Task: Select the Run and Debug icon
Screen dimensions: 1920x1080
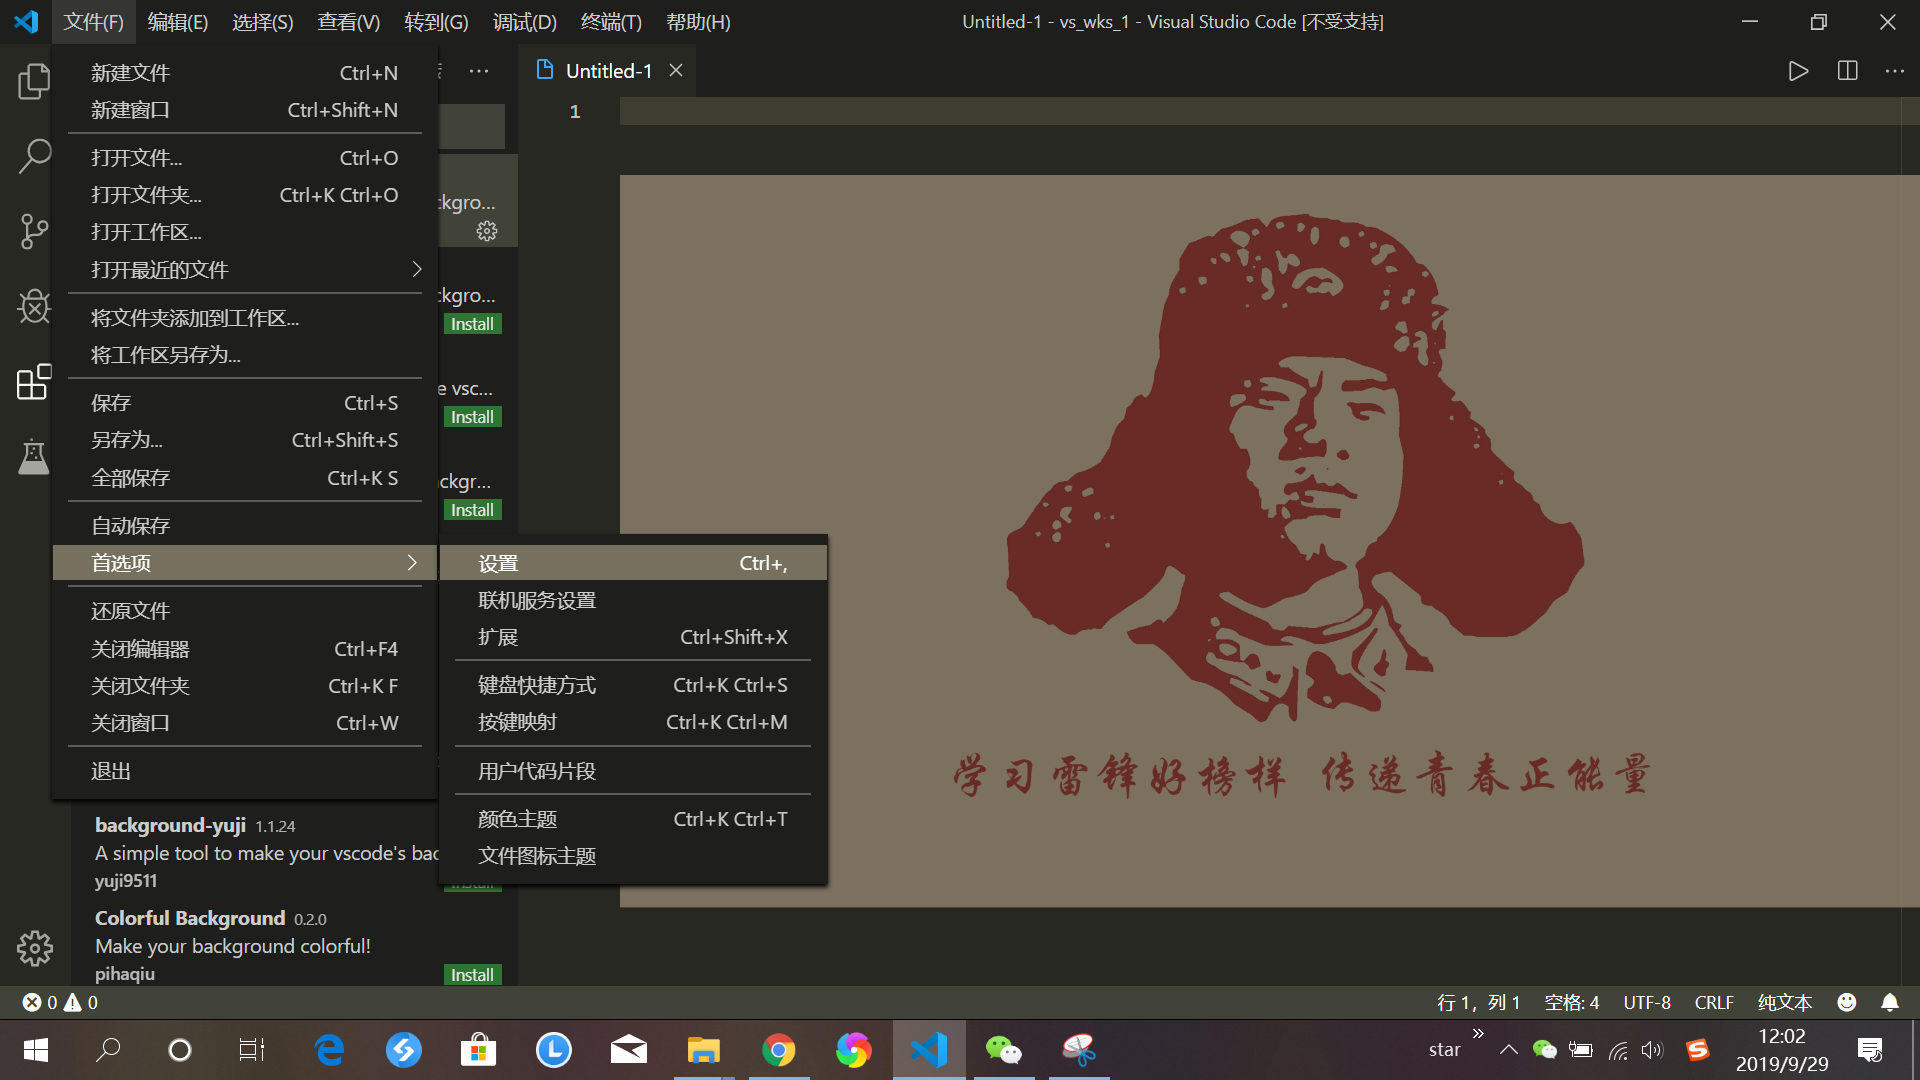Action: (x=33, y=307)
